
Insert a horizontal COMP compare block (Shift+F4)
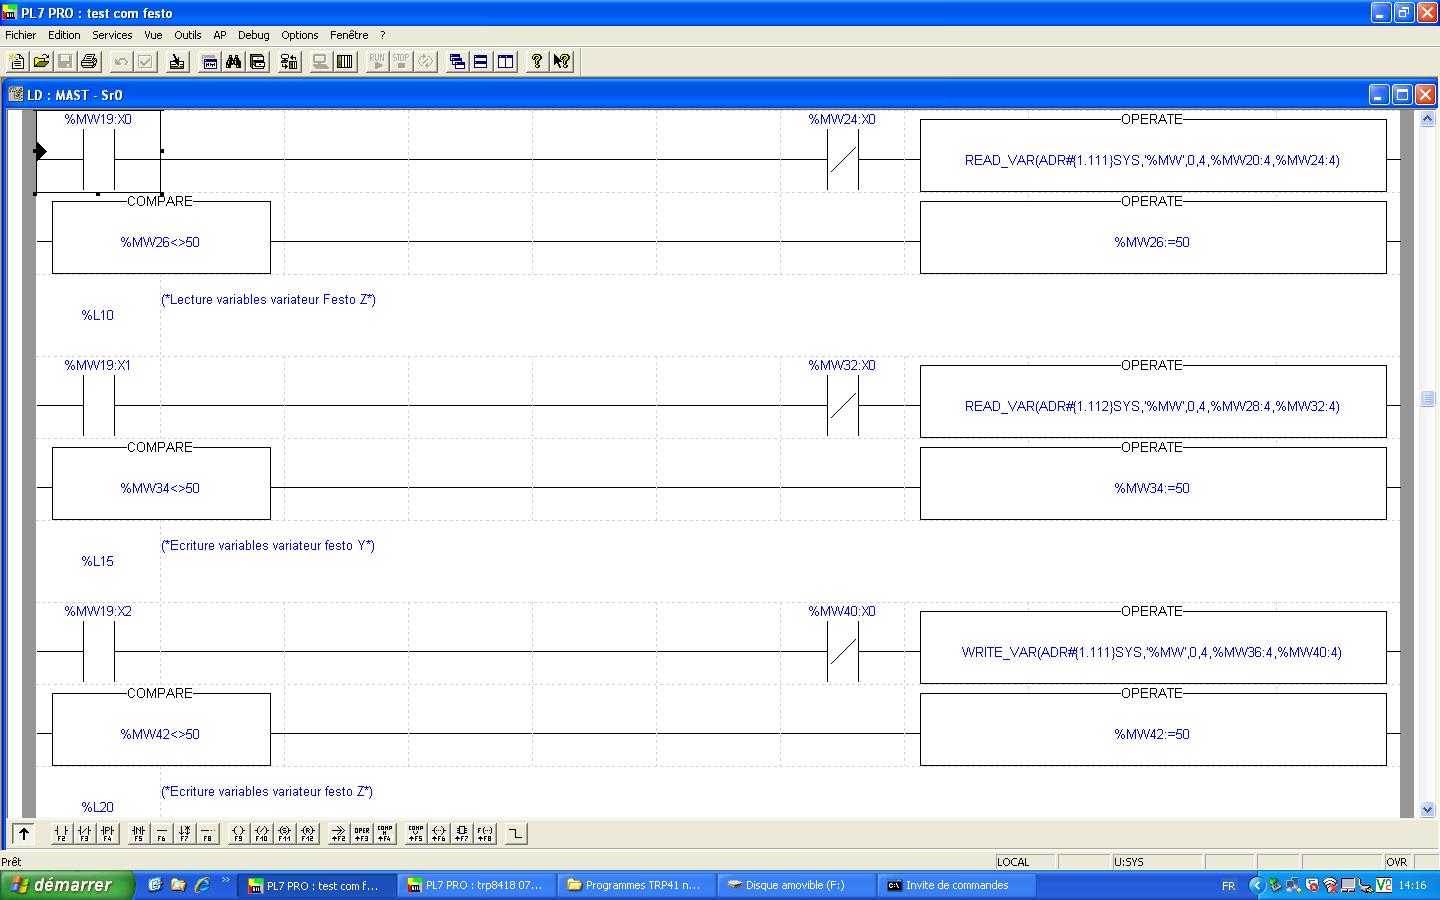384,833
